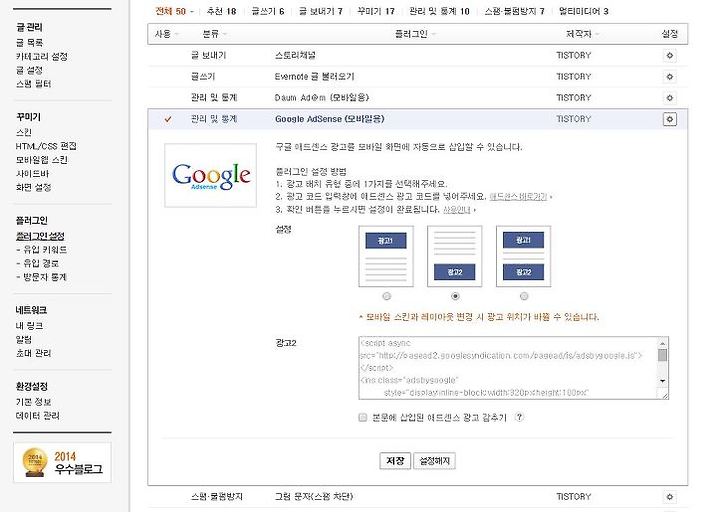Click the ad code textarea scroll-up arrow
This screenshot has height=512, width=720.
(x=663, y=343)
